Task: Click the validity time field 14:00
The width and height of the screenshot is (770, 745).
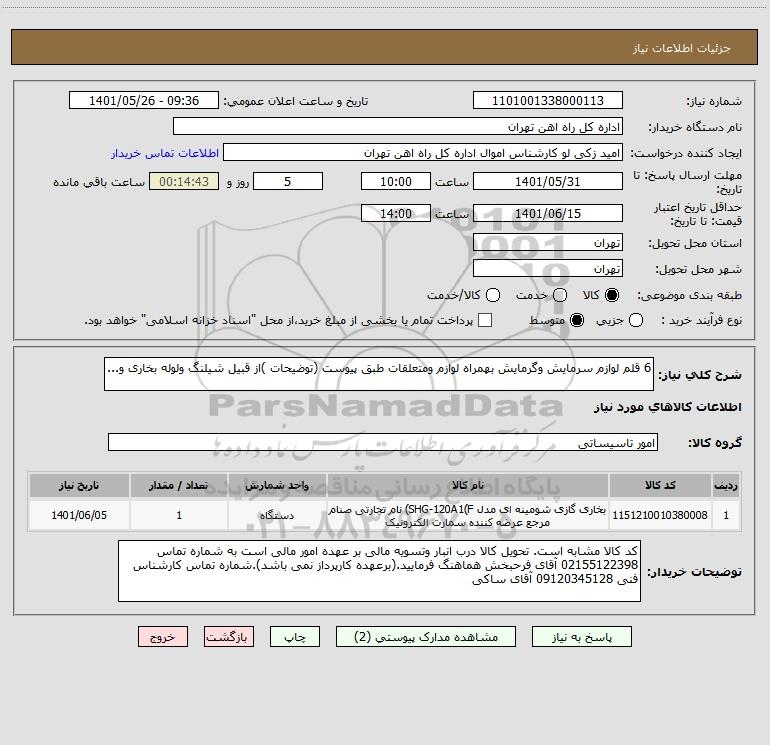Action: click(x=396, y=213)
